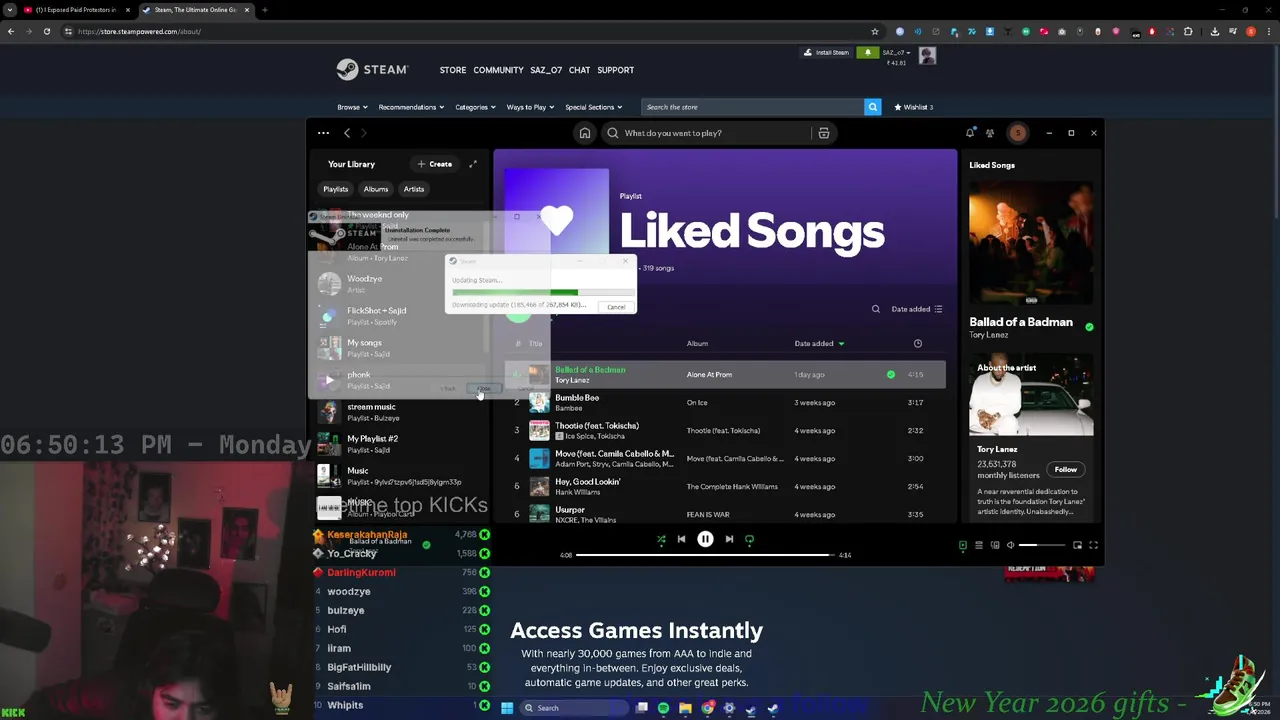Open Spotify three-dots main menu
This screenshot has width=1280, height=720.
pos(323,133)
